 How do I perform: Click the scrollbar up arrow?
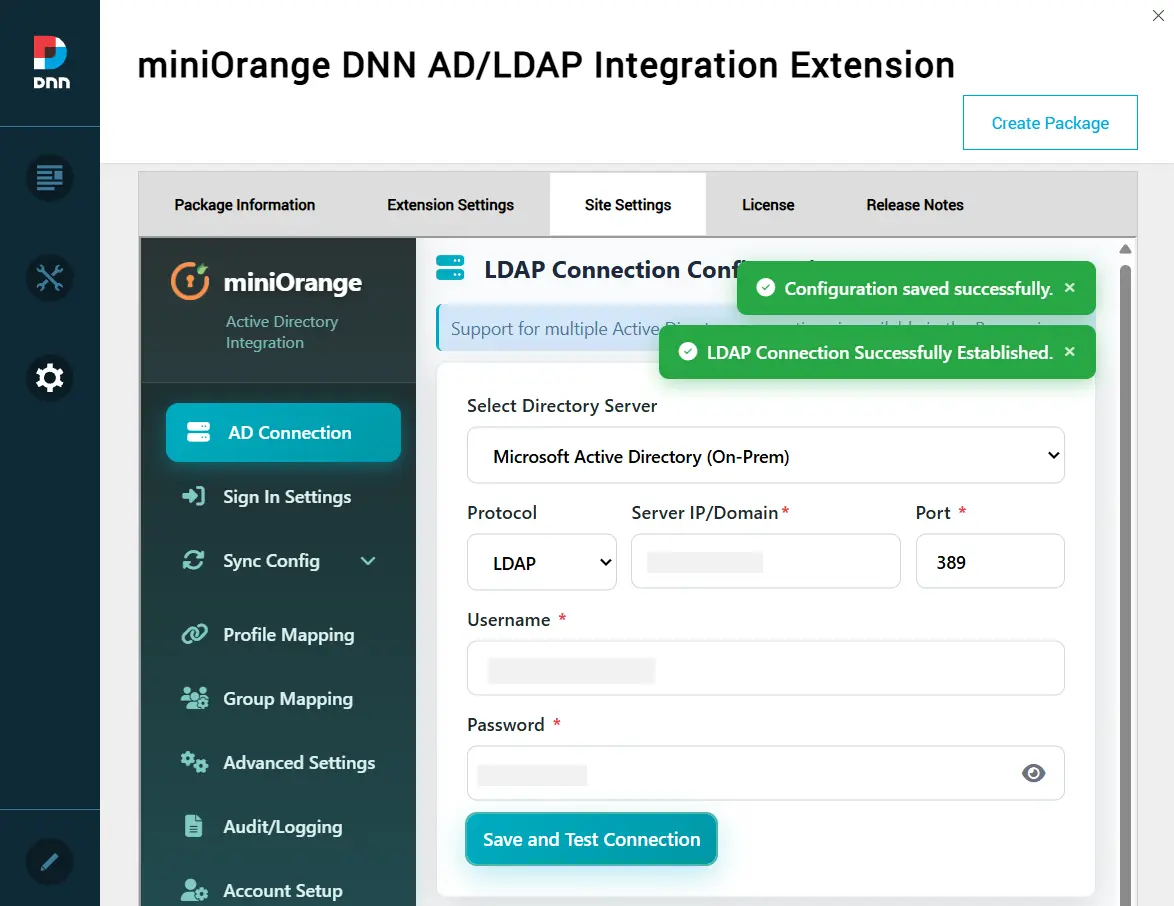click(1125, 249)
